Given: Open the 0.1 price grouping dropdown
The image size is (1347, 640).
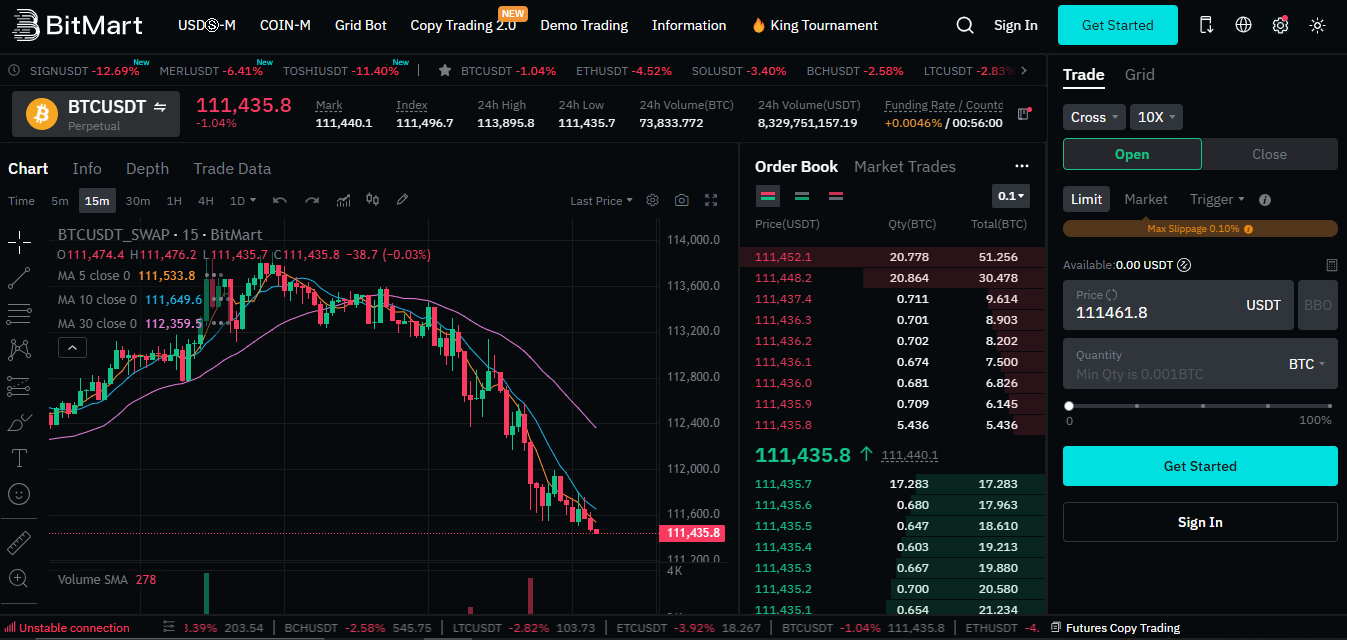Looking at the screenshot, I should [x=1011, y=196].
